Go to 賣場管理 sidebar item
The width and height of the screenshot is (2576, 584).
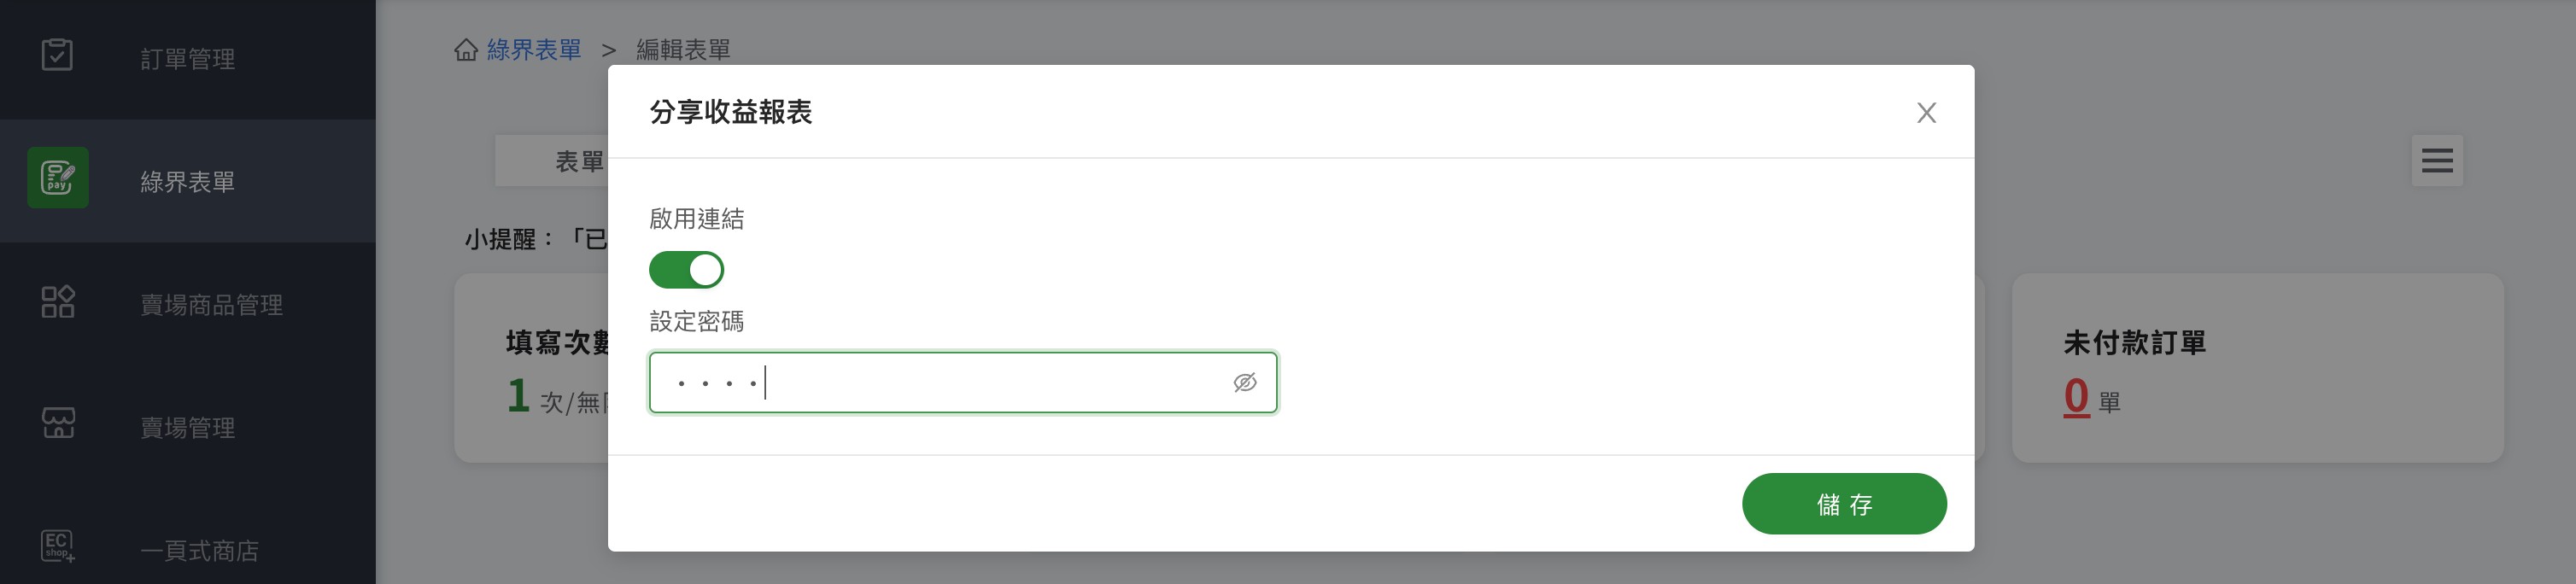click(188, 427)
